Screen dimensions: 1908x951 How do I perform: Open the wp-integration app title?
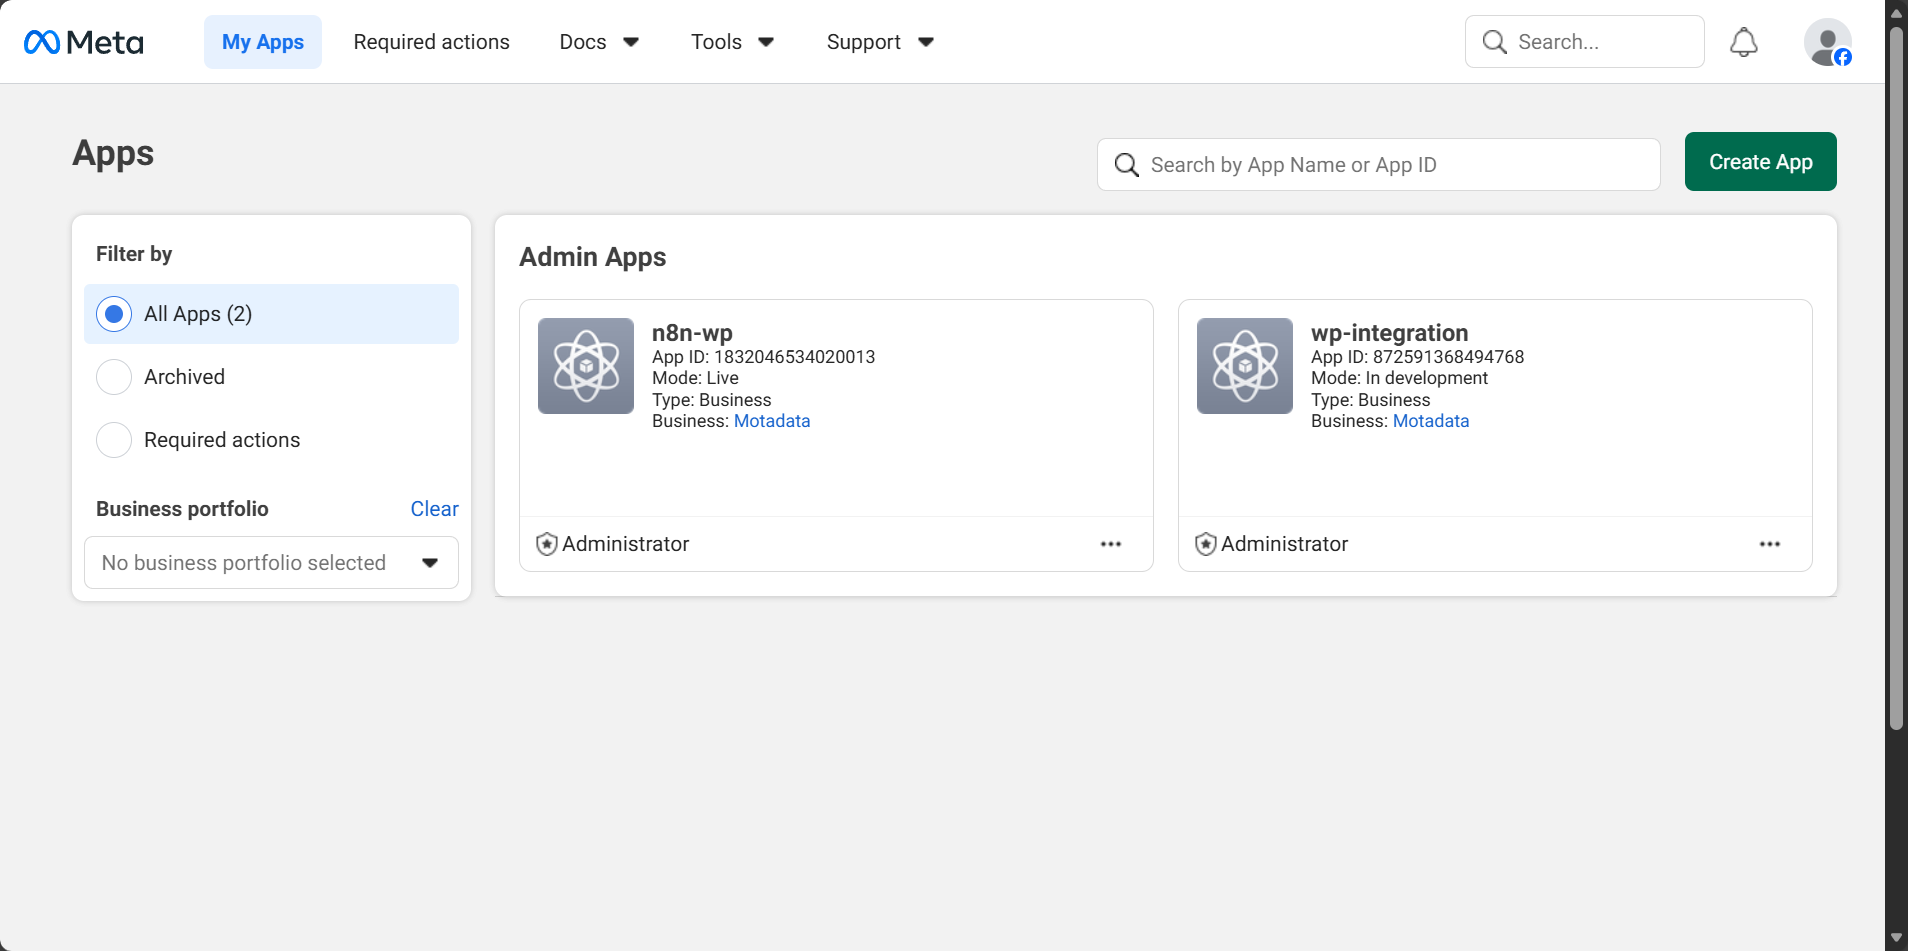[x=1390, y=333]
